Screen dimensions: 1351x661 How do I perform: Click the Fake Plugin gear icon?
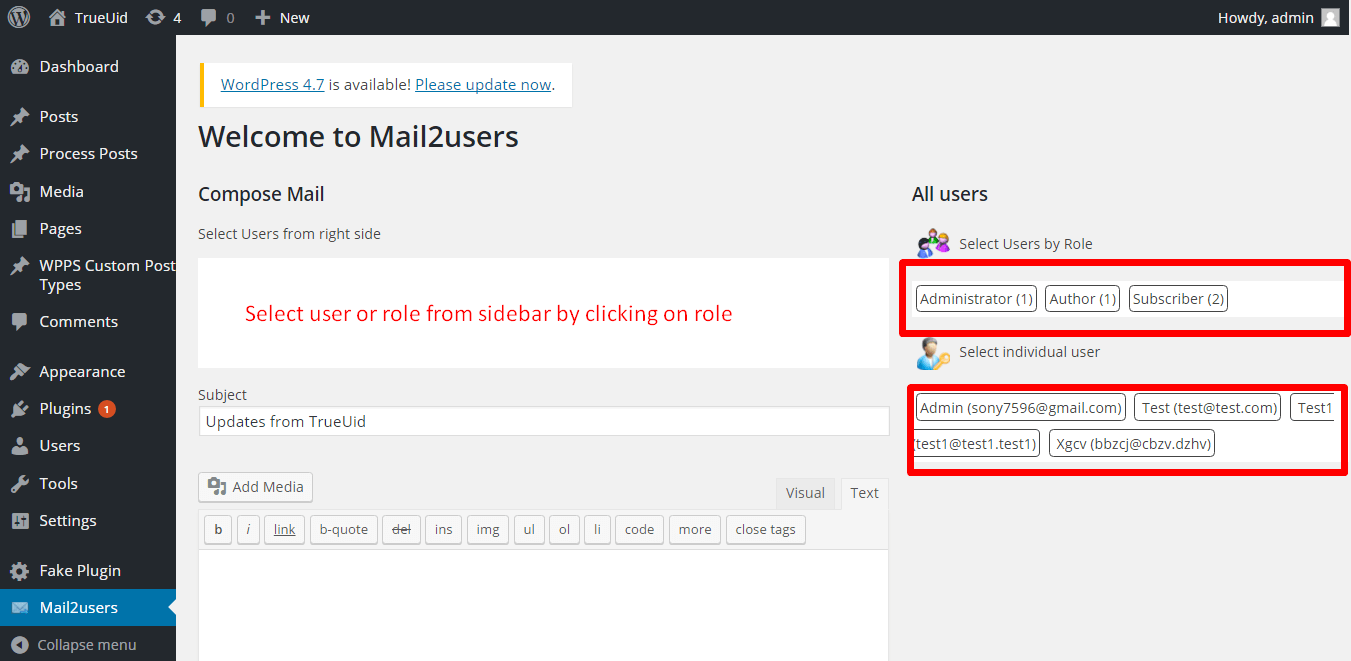tap(19, 571)
